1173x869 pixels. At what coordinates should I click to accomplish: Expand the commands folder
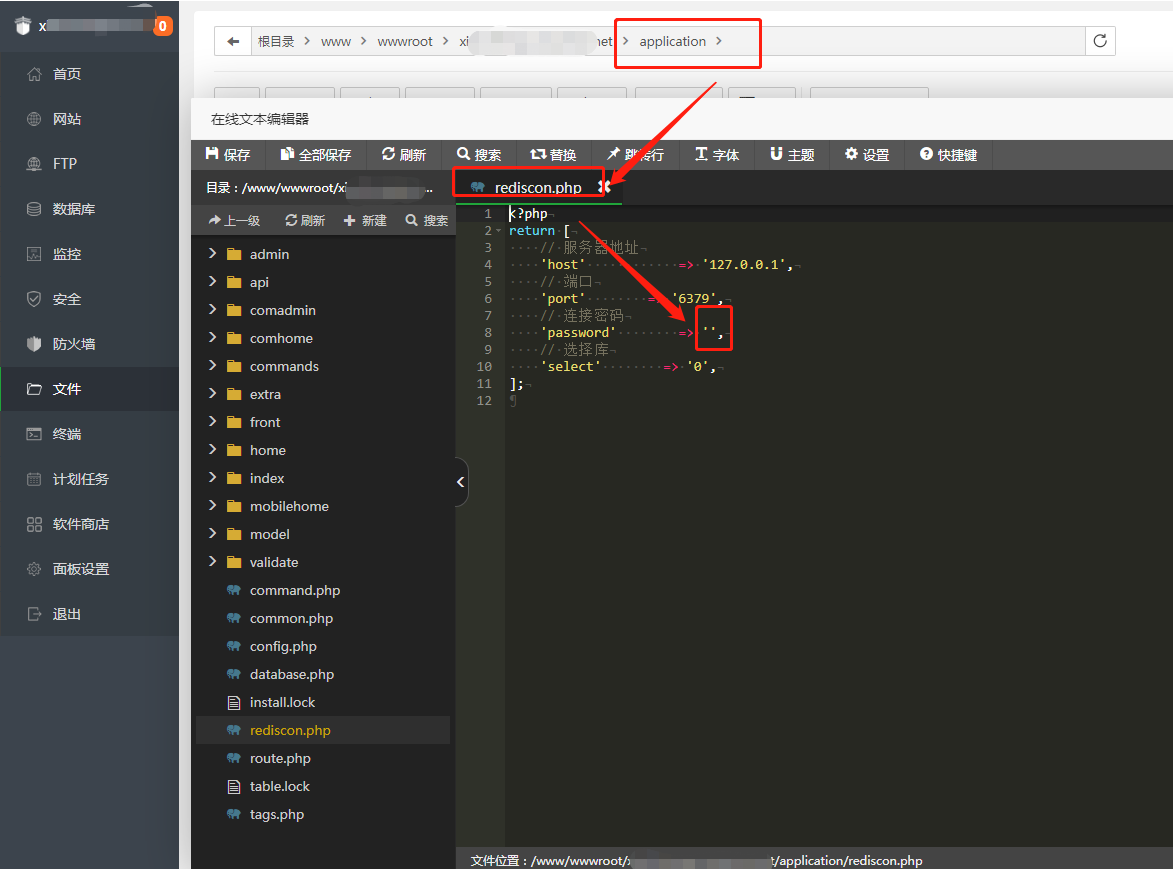[212, 366]
